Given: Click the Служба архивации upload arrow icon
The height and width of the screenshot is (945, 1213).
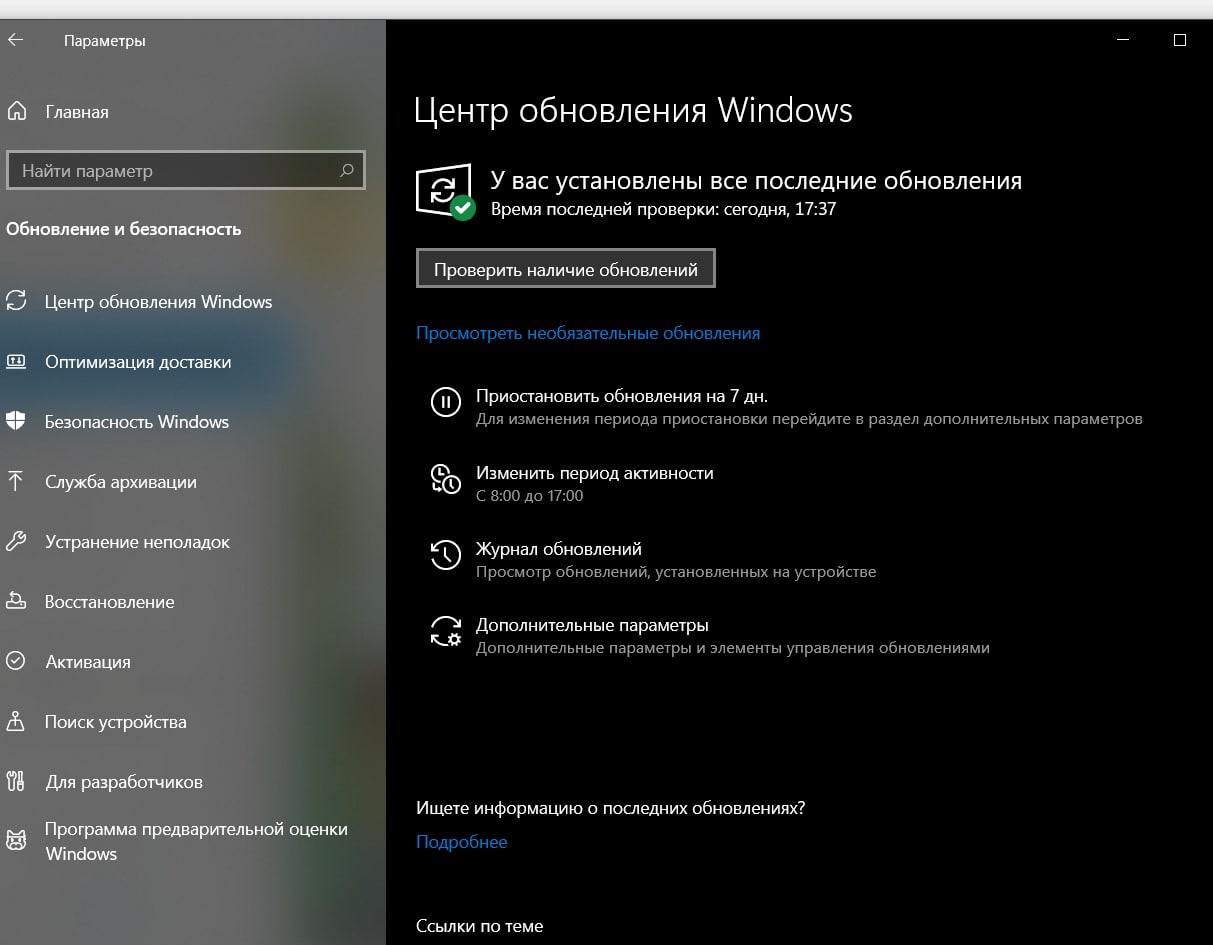Looking at the screenshot, I should (x=15, y=481).
